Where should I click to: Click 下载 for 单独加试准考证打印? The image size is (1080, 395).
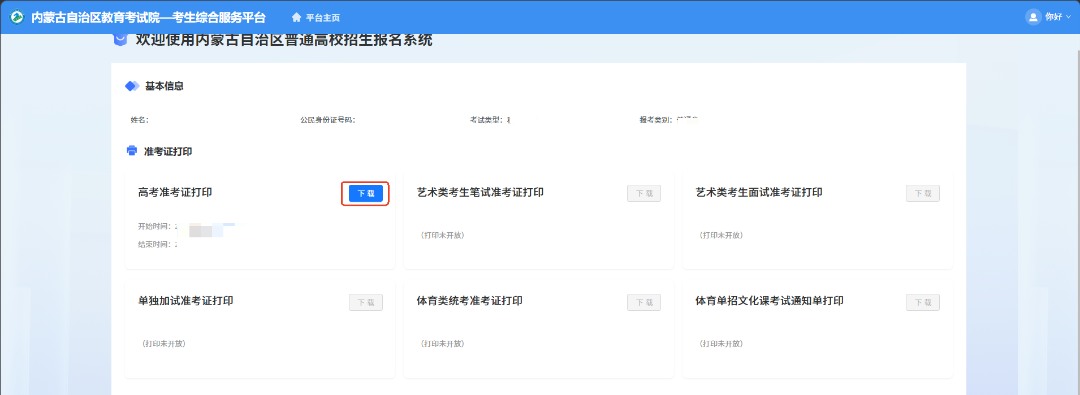[x=366, y=302]
